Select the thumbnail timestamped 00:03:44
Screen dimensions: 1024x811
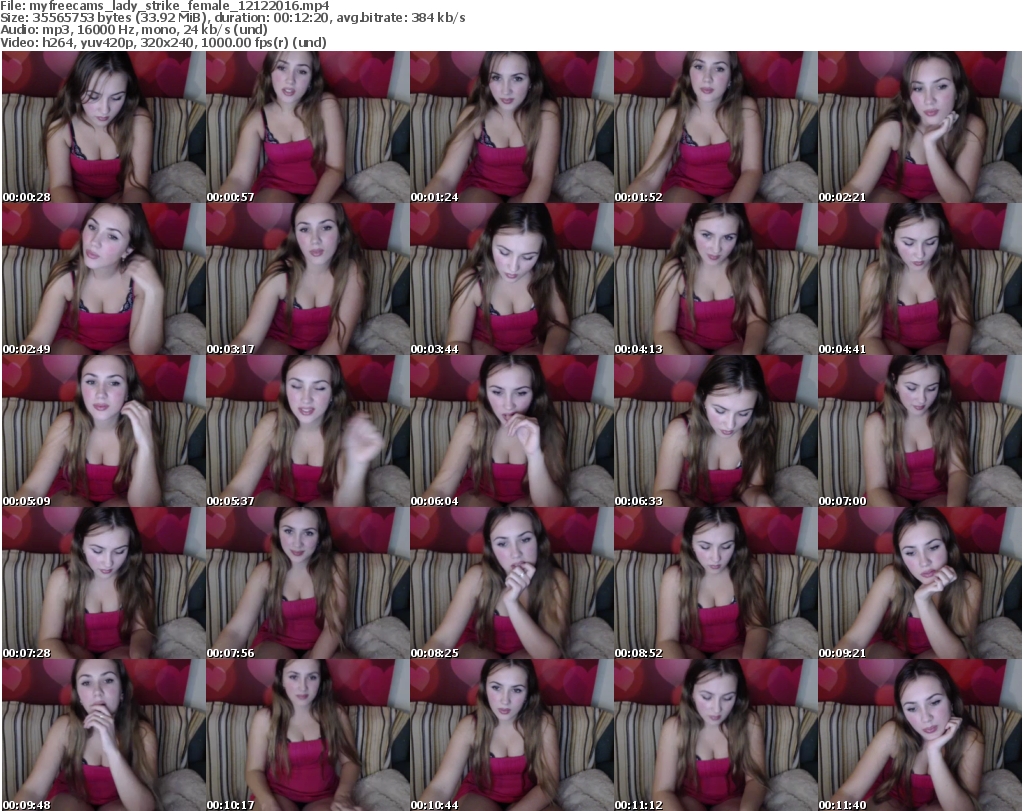point(511,279)
